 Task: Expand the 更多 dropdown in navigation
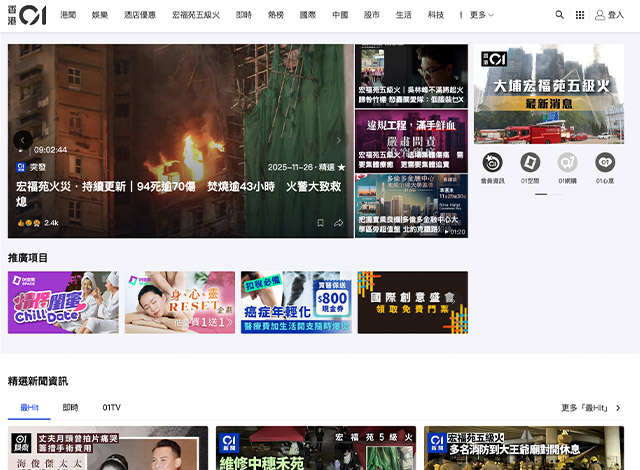pos(480,15)
